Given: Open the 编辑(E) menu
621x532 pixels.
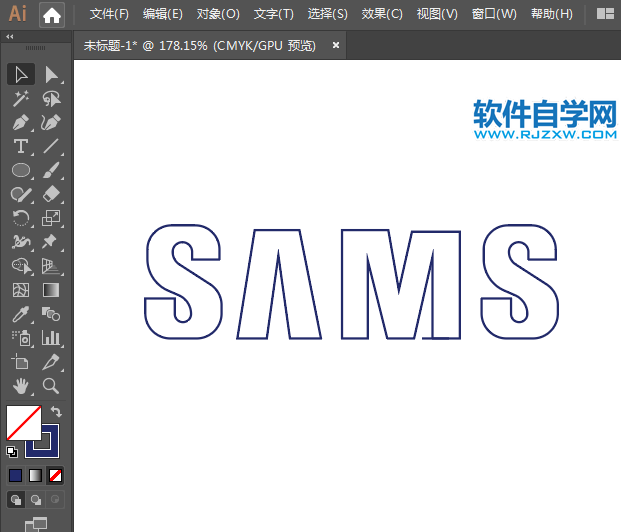Looking at the screenshot, I should coord(163,14).
